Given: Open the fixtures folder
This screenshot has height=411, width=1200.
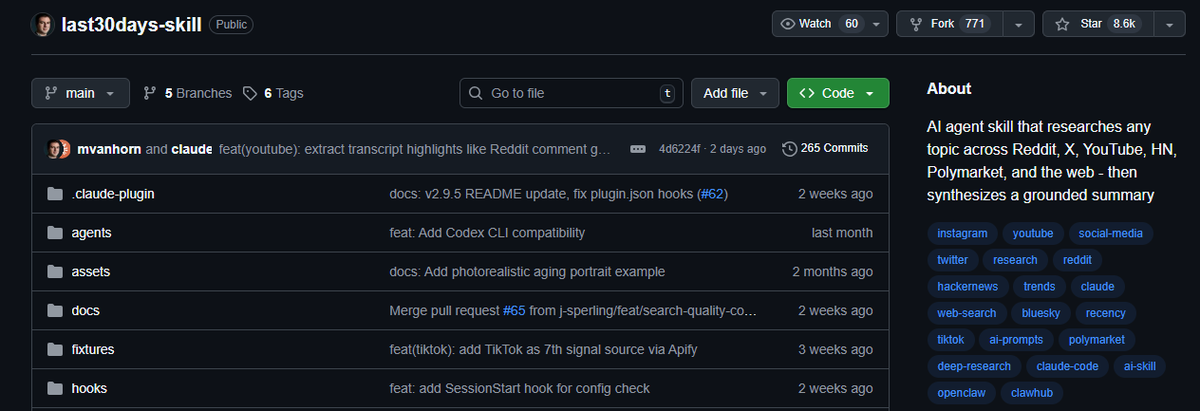Looking at the screenshot, I should coord(93,350).
